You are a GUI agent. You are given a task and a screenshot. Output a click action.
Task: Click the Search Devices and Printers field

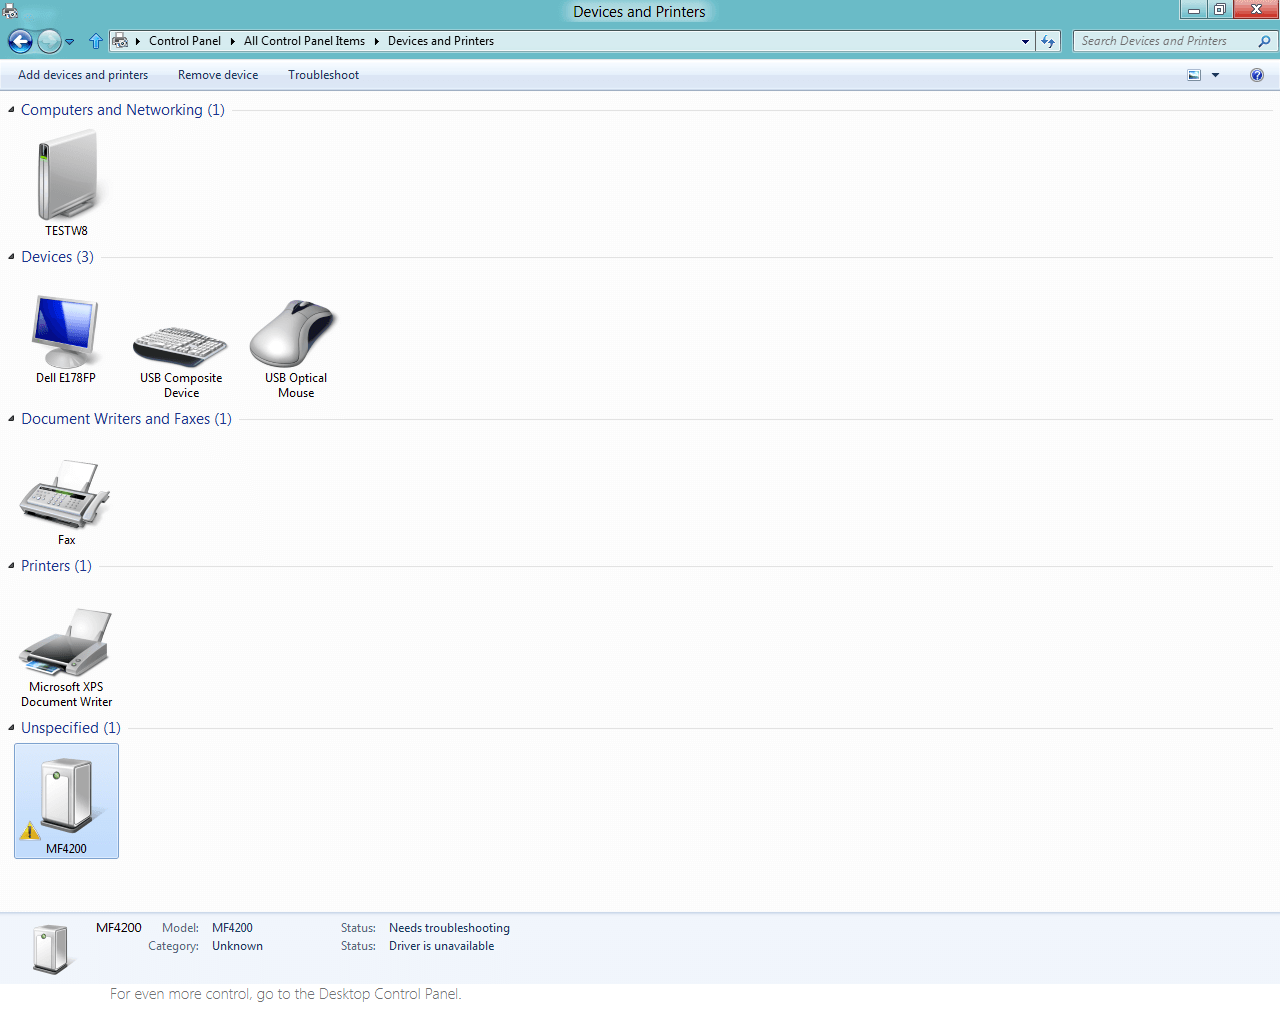1166,41
